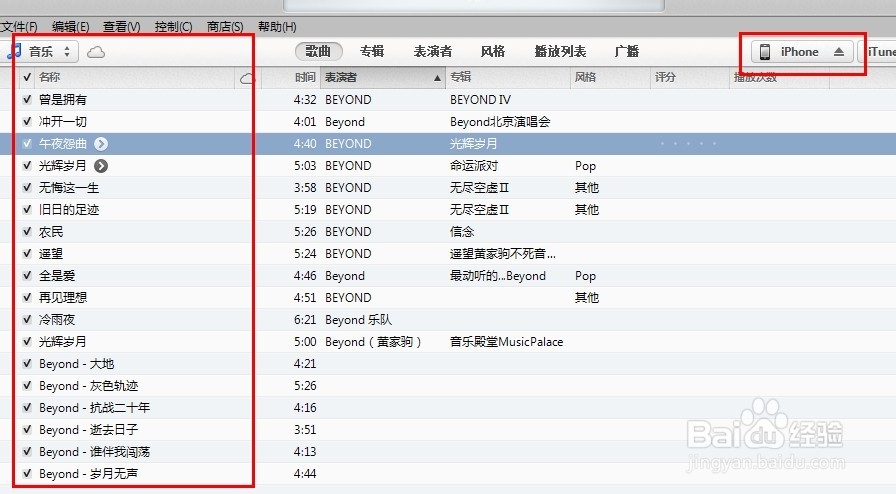896x494 pixels.
Task: Select duration 6:21 cell
Action: pyautogui.click(x=305, y=320)
